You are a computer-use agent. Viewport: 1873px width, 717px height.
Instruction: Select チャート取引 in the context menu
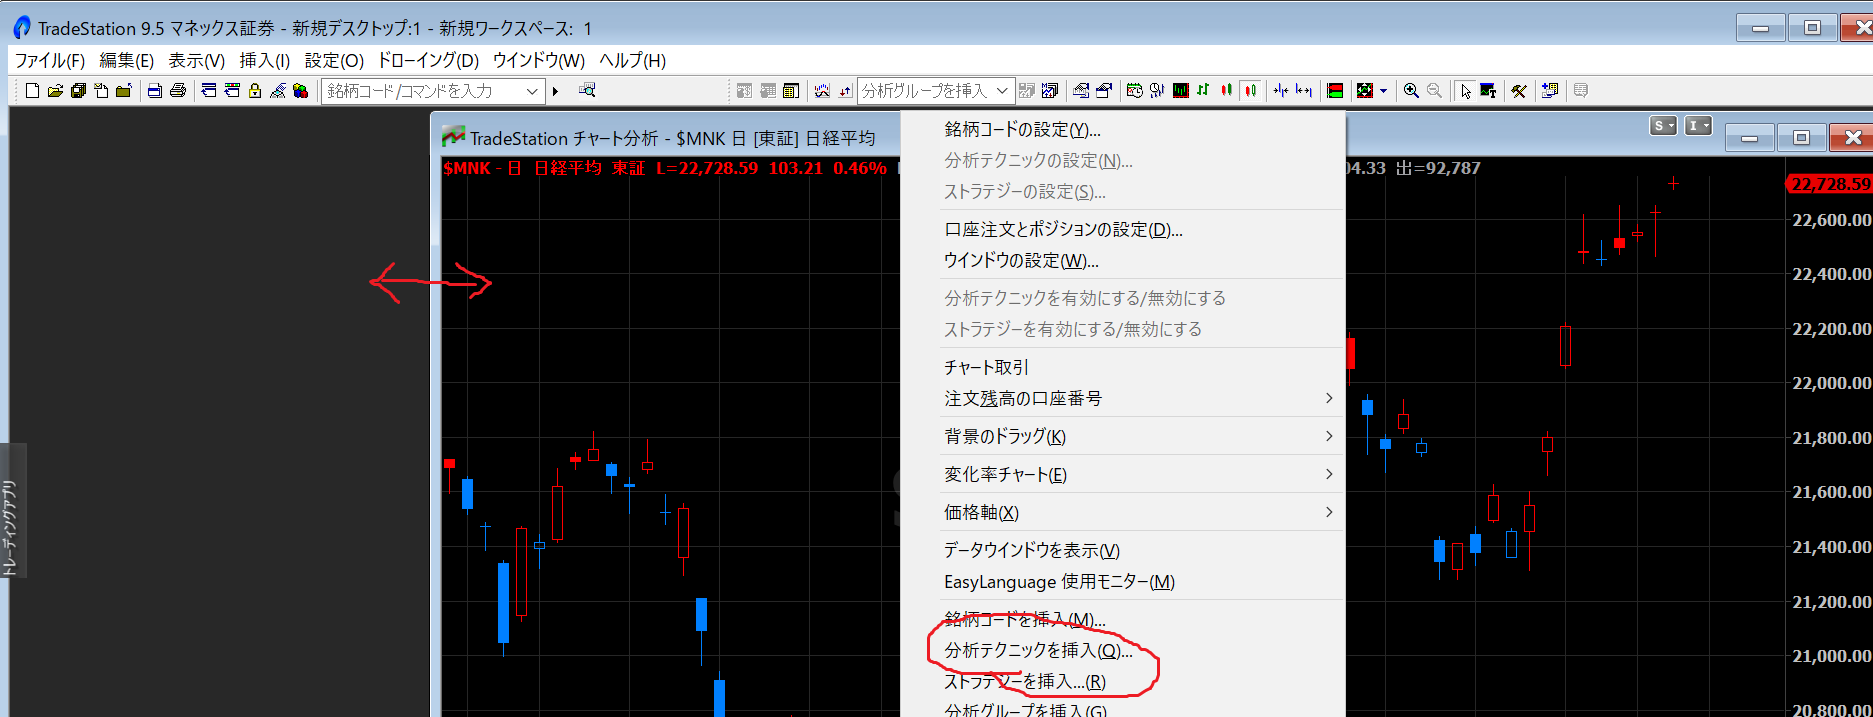click(x=986, y=367)
